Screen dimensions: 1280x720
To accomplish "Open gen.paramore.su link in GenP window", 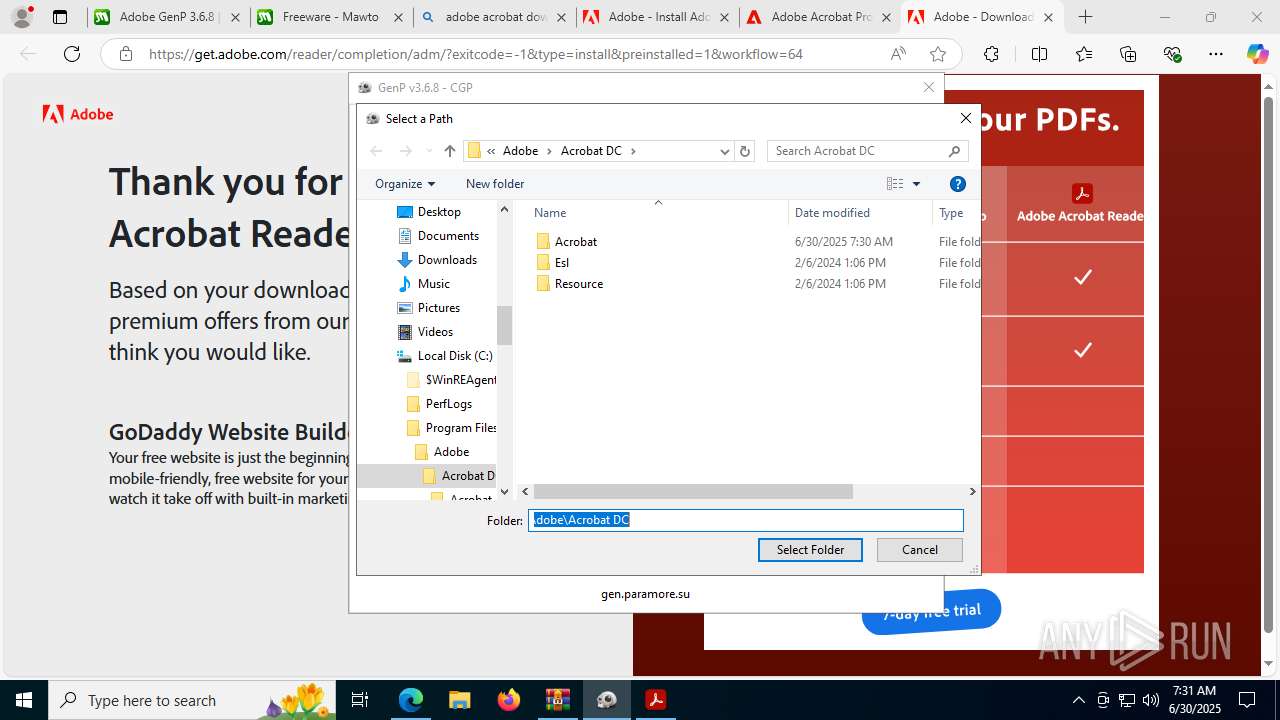I will (x=645, y=594).
